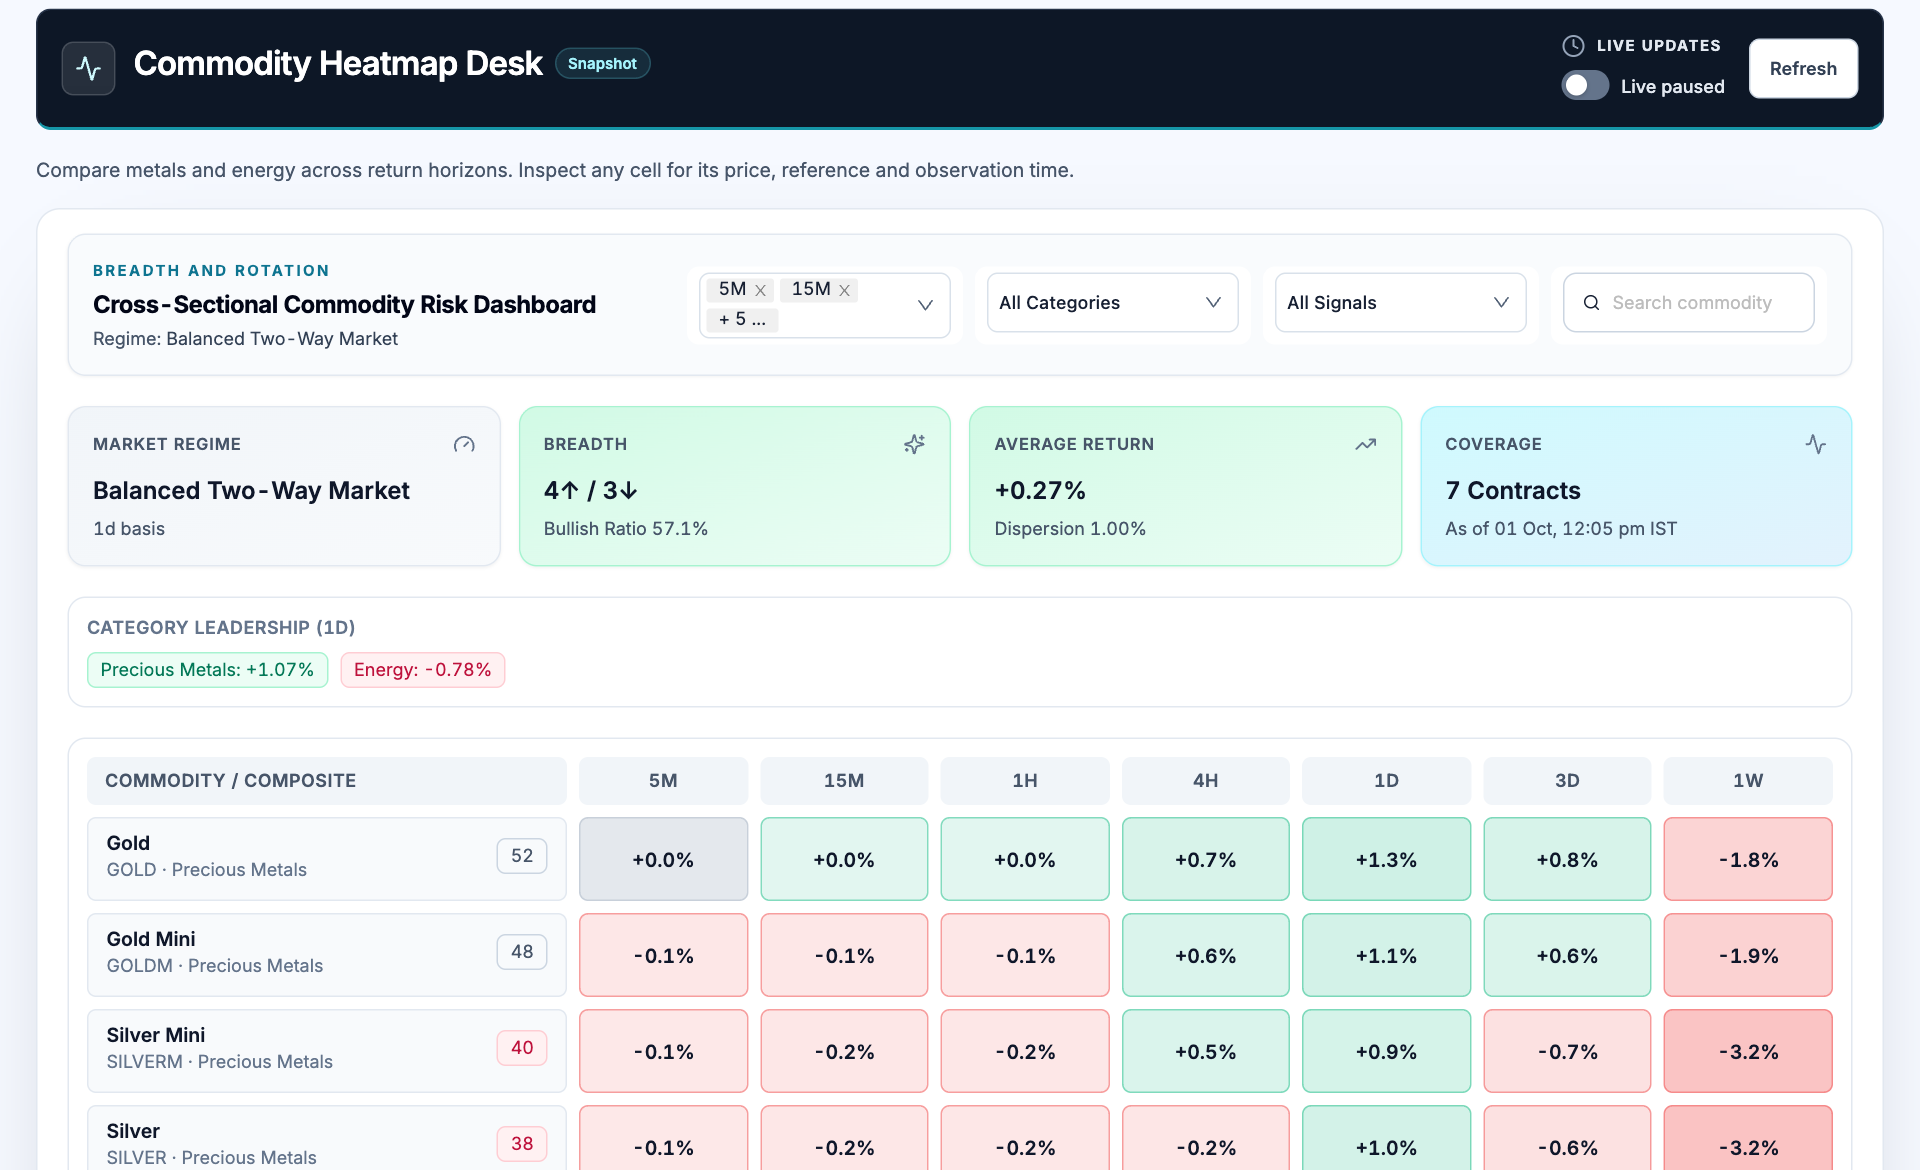Click the 1D column header
This screenshot has height=1170, width=1920.
pos(1386,781)
